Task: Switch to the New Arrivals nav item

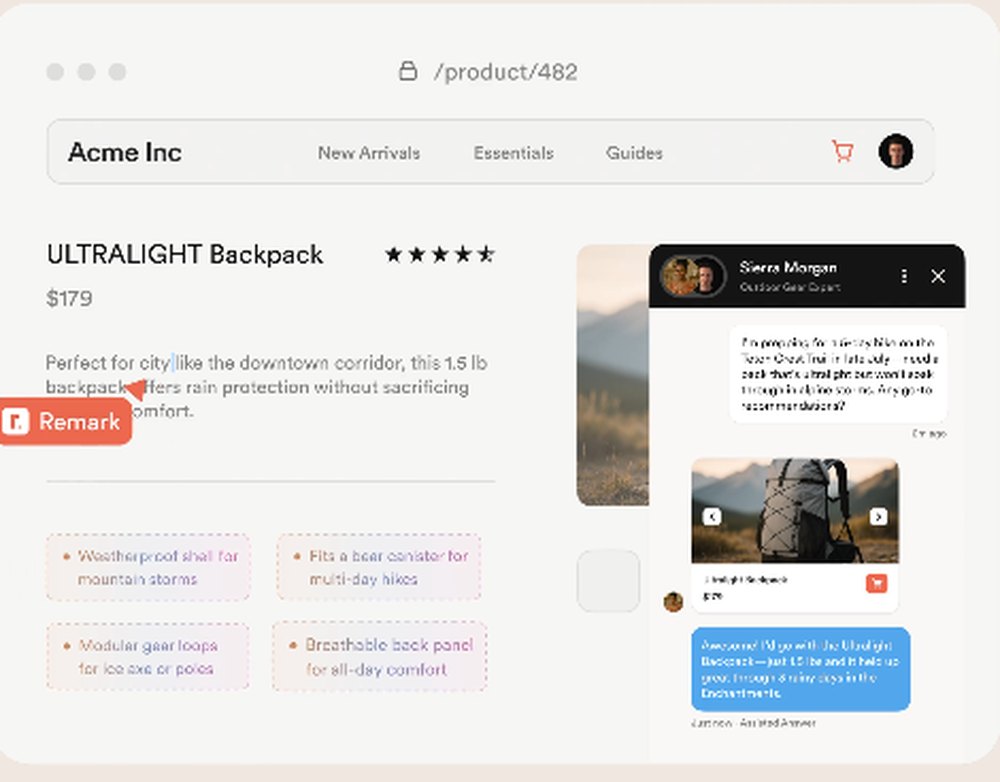Action: tap(368, 153)
